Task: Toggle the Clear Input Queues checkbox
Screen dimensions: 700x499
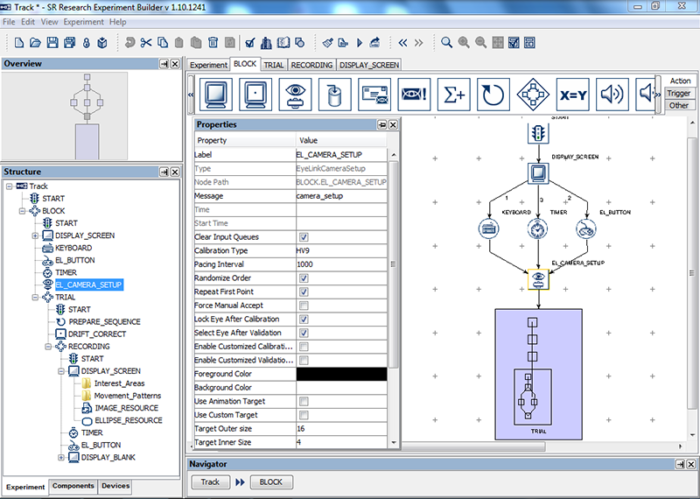Action: point(304,236)
